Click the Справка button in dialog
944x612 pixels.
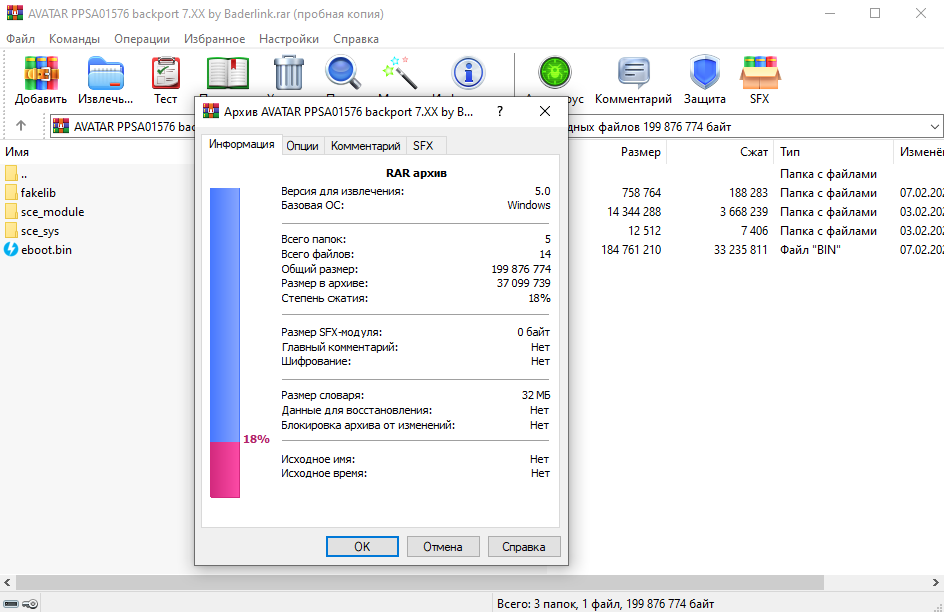pos(523,546)
